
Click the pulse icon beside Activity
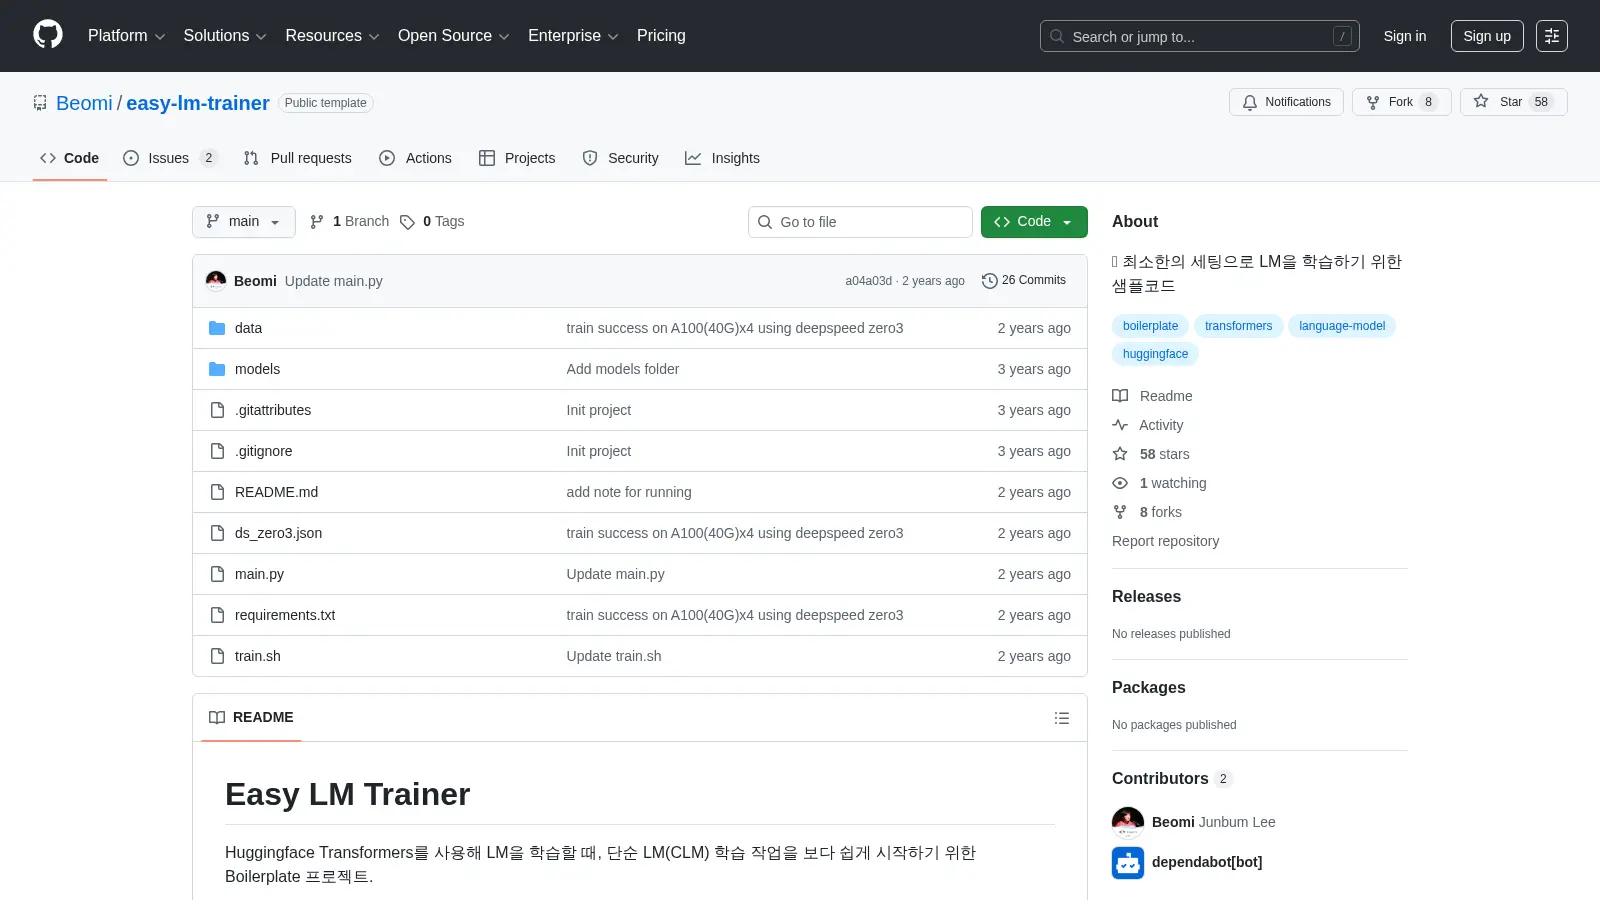[1120, 425]
